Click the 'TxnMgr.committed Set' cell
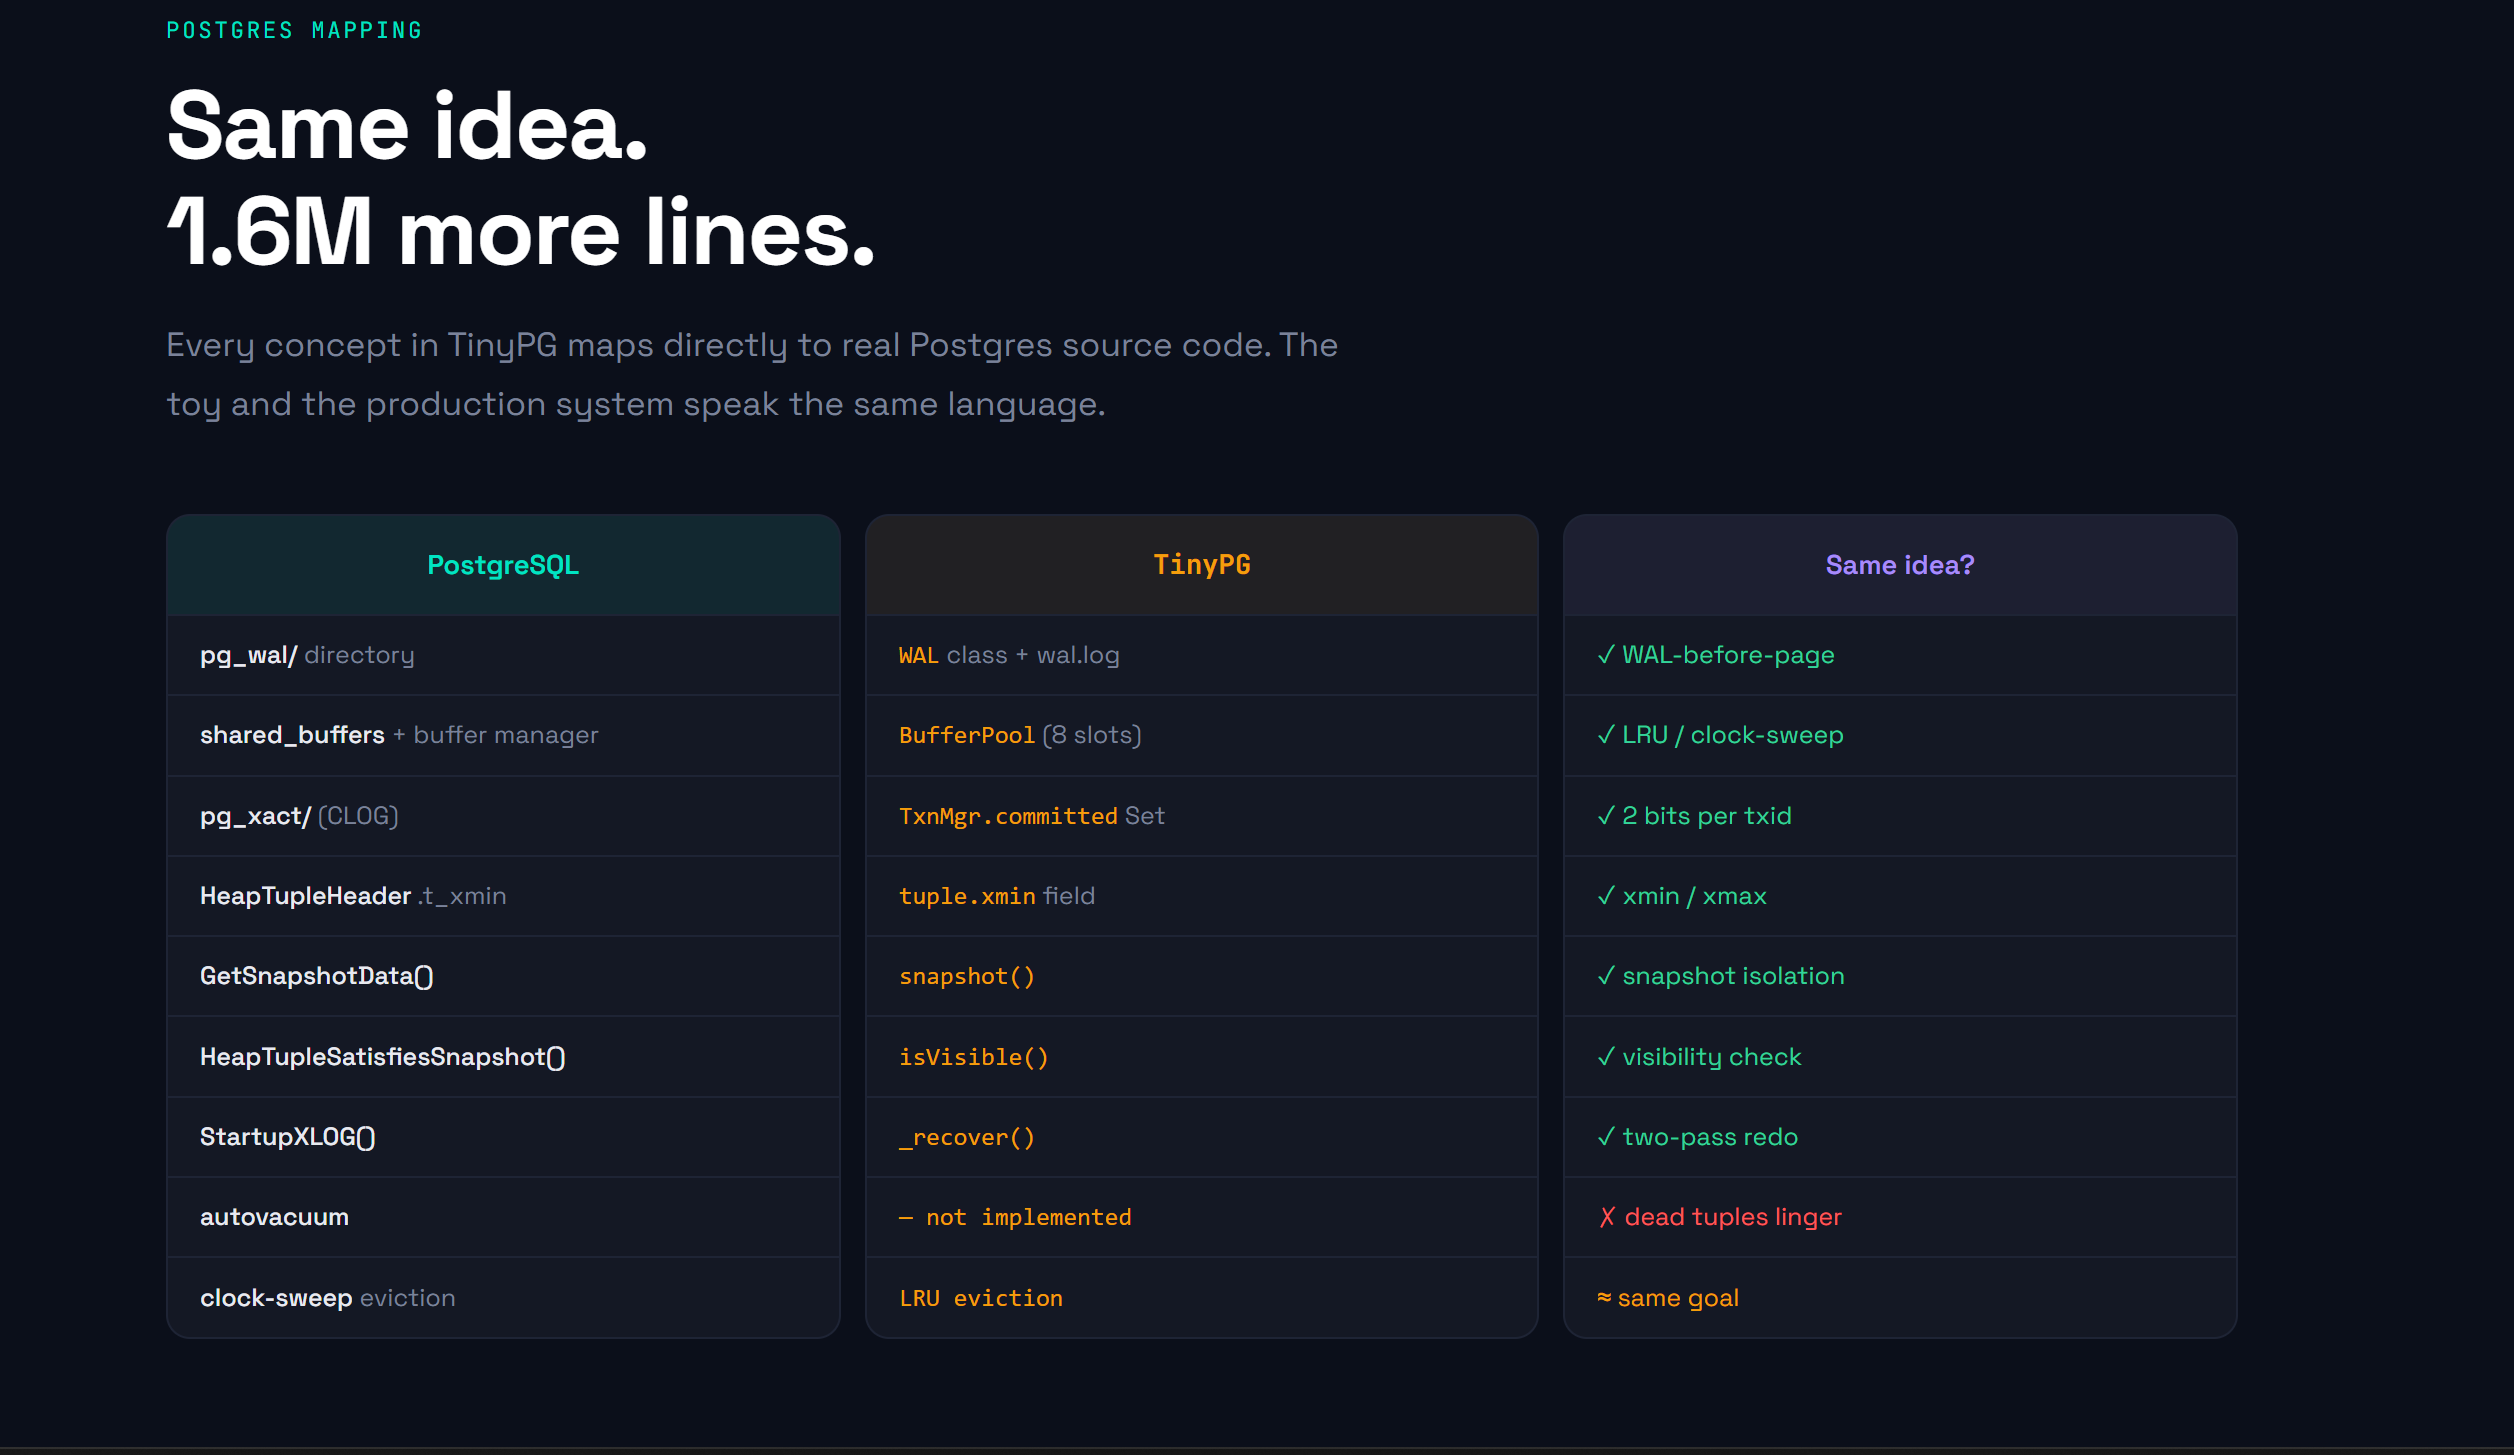This screenshot has height=1455, width=2514. click(1201, 816)
